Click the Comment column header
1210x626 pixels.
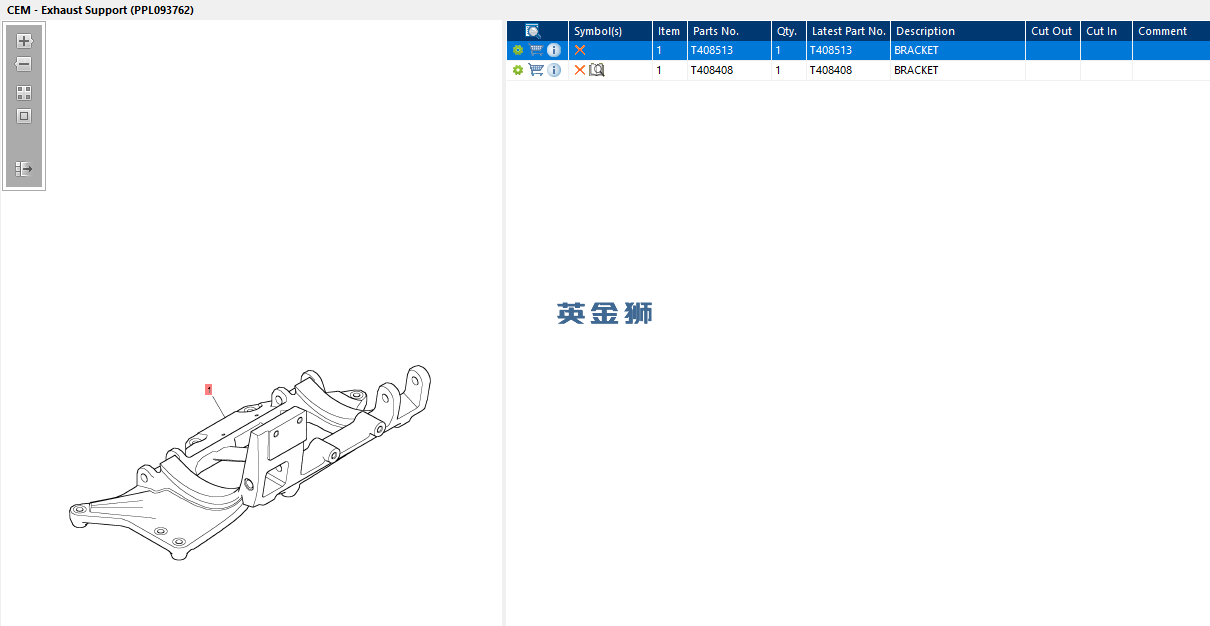[1171, 31]
